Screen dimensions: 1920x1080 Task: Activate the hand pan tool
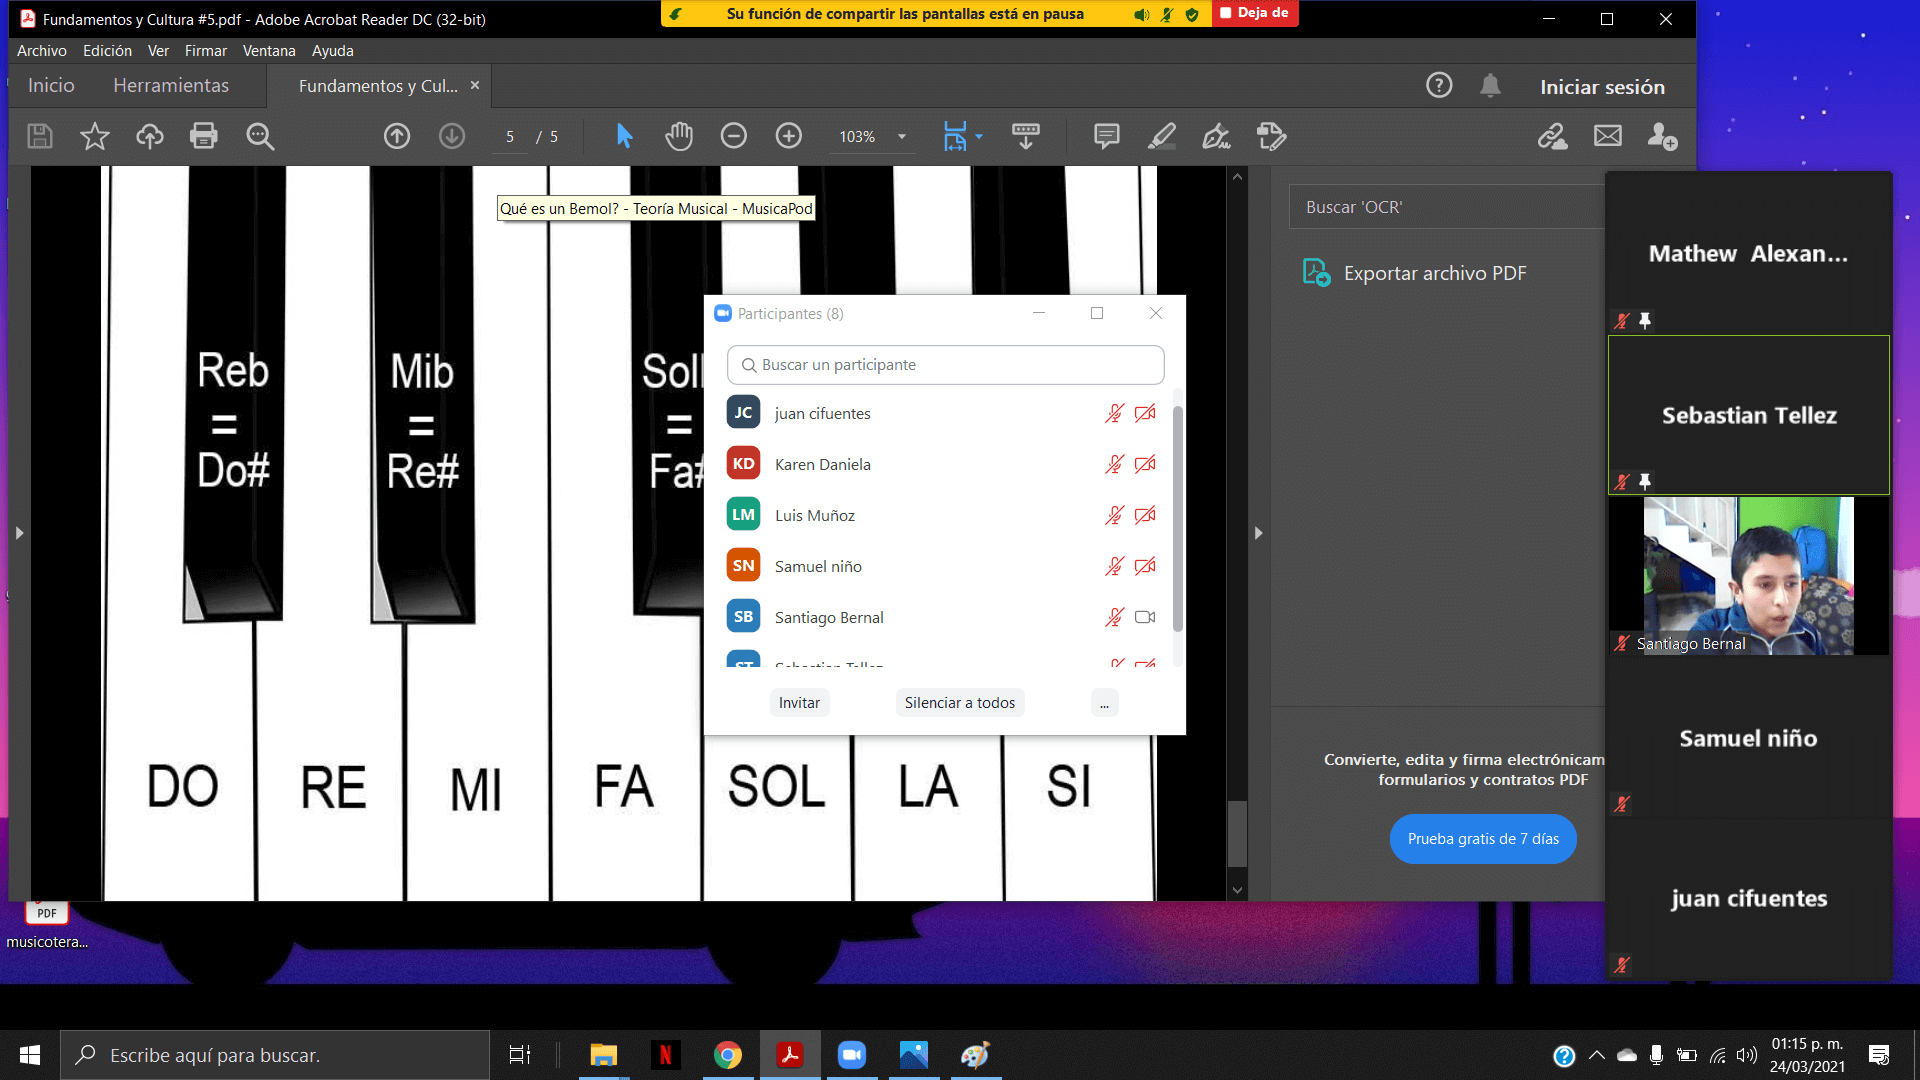679,136
